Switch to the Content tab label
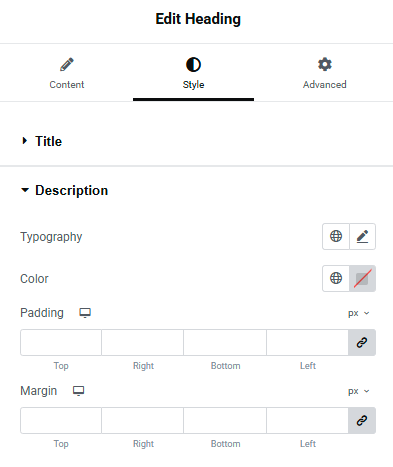393x467 pixels. click(67, 85)
